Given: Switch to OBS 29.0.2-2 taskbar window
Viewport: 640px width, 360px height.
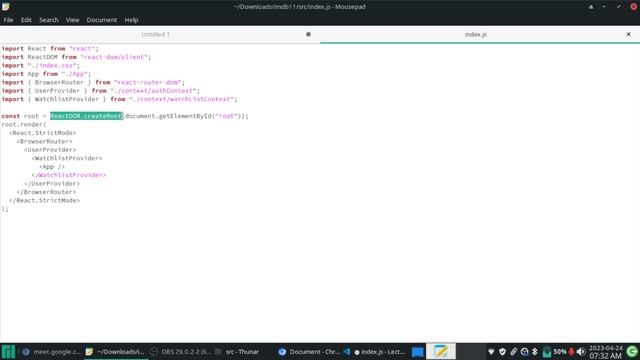Looking at the screenshot, I should [180, 351].
